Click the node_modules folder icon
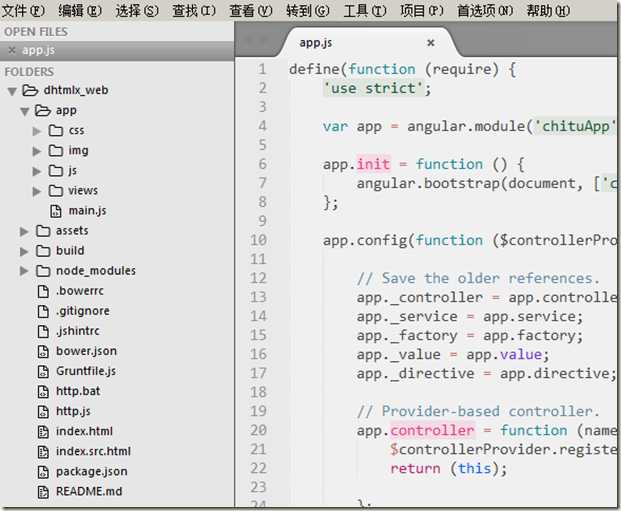The image size is (621, 511). 43,271
